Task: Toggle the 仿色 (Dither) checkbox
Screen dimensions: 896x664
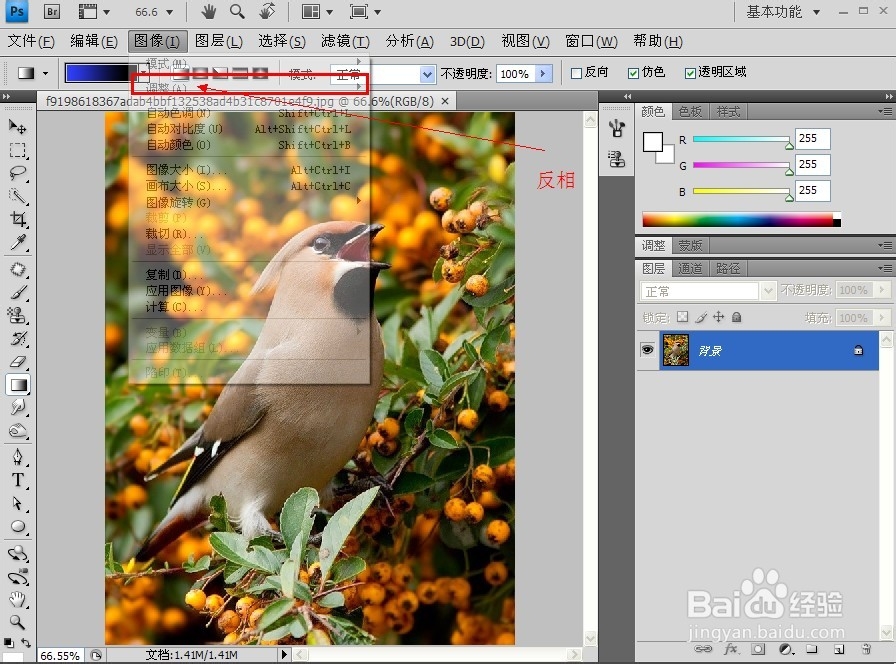Action: click(633, 73)
